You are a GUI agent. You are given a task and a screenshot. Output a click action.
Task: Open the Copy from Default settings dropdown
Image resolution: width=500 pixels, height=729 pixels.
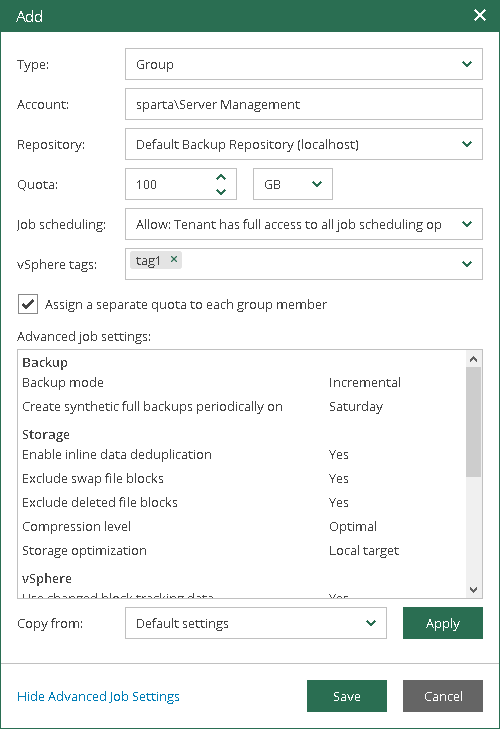click(256, 623)
